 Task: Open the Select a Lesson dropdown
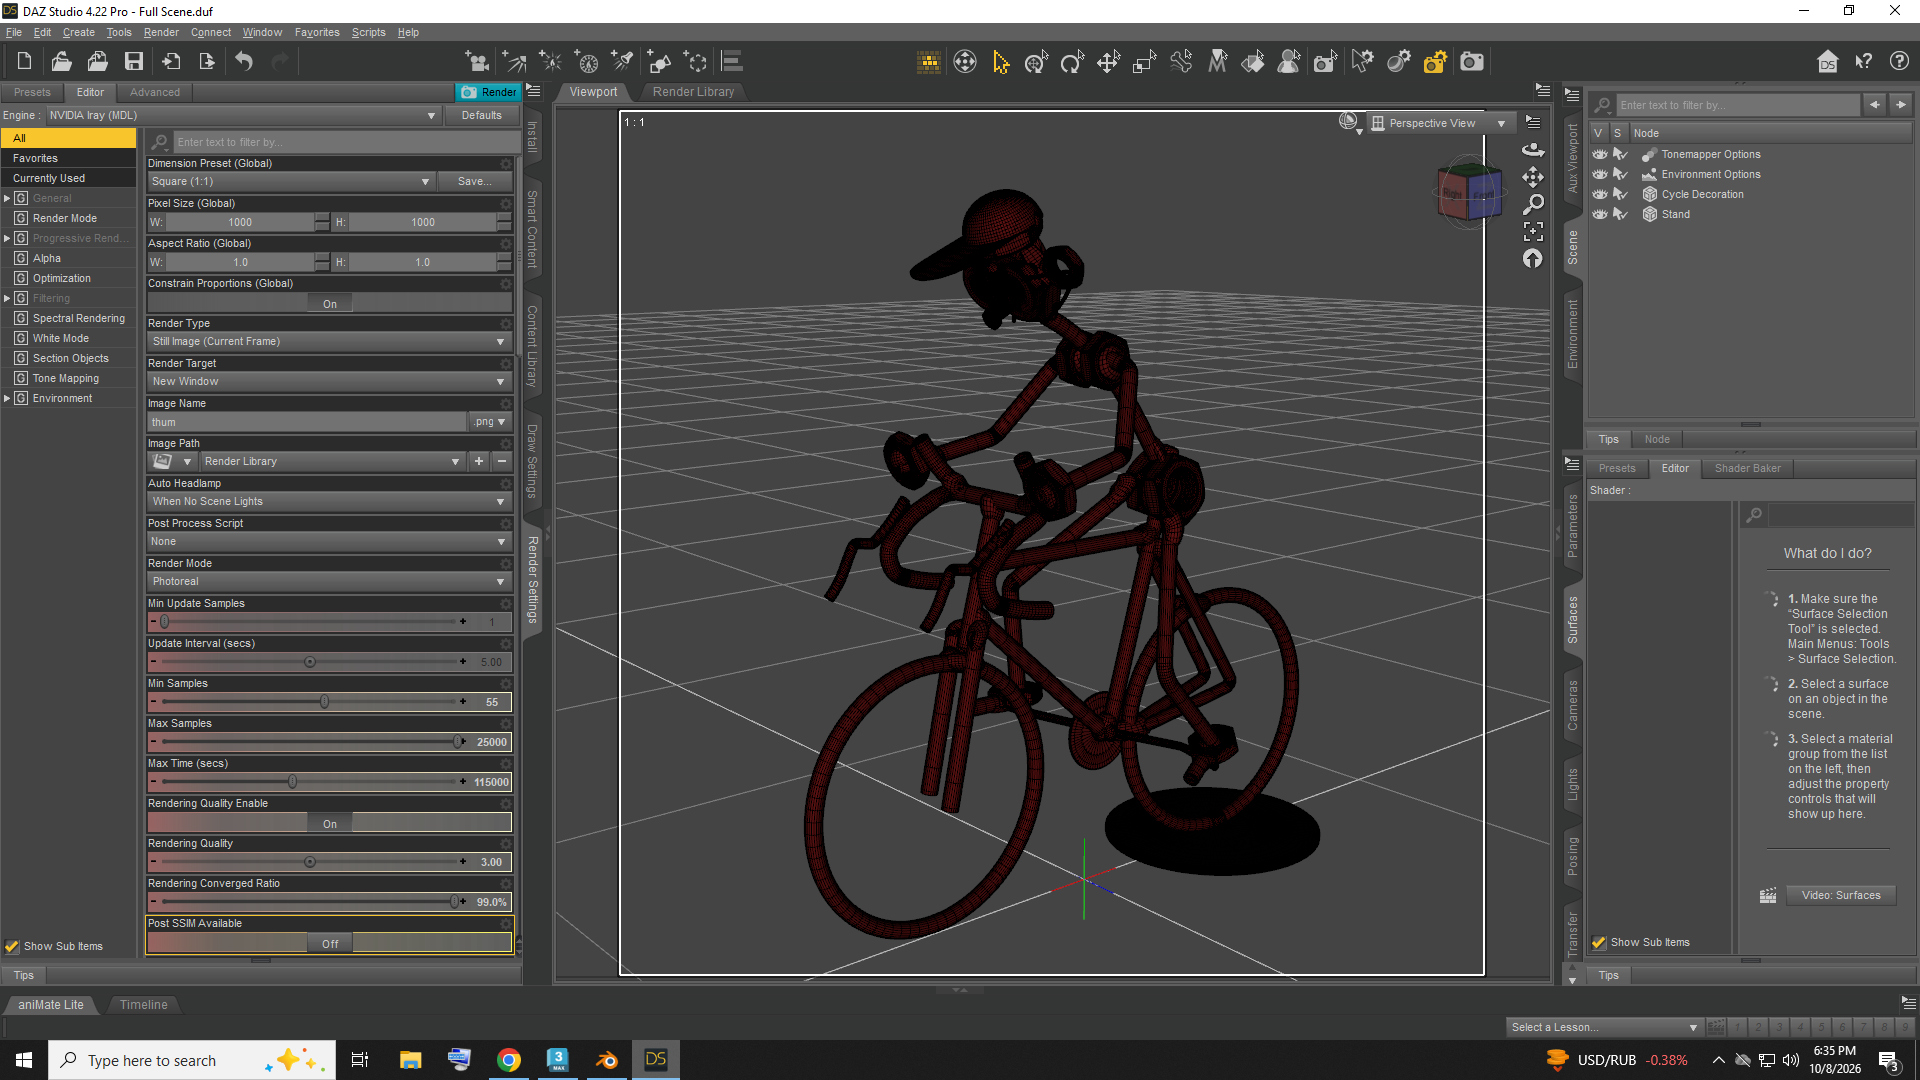pyautogui.click(x=1604, y=1027)
